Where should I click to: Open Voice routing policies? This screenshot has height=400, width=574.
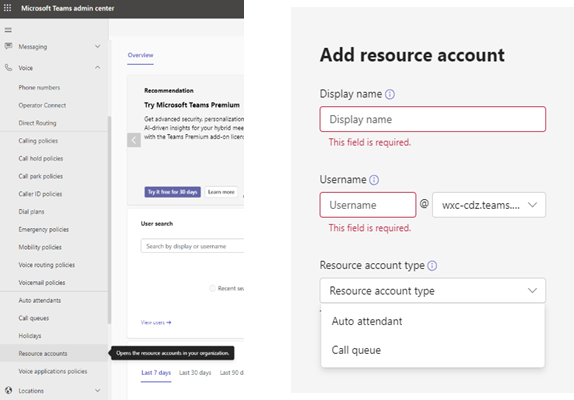click(46, 265)
